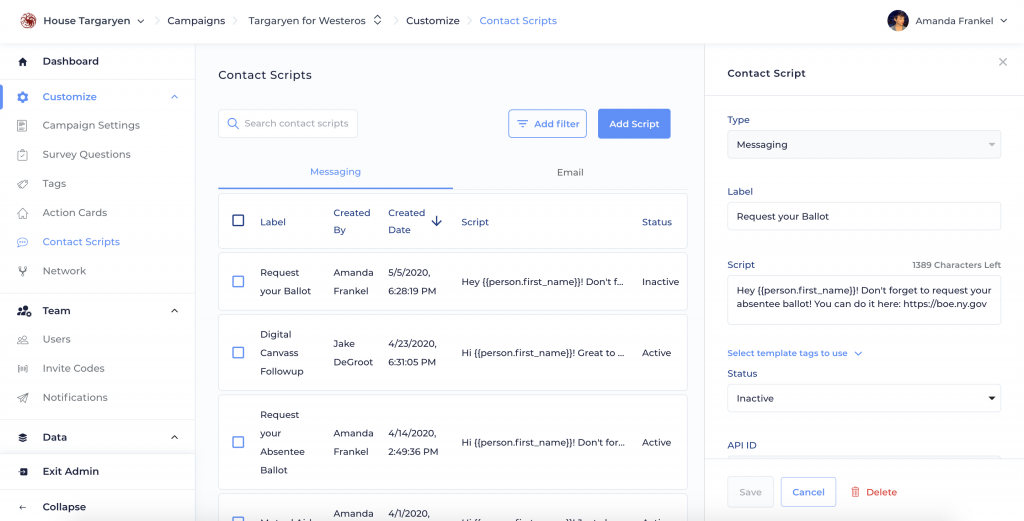Click the Add Script button

pos(634,124)
